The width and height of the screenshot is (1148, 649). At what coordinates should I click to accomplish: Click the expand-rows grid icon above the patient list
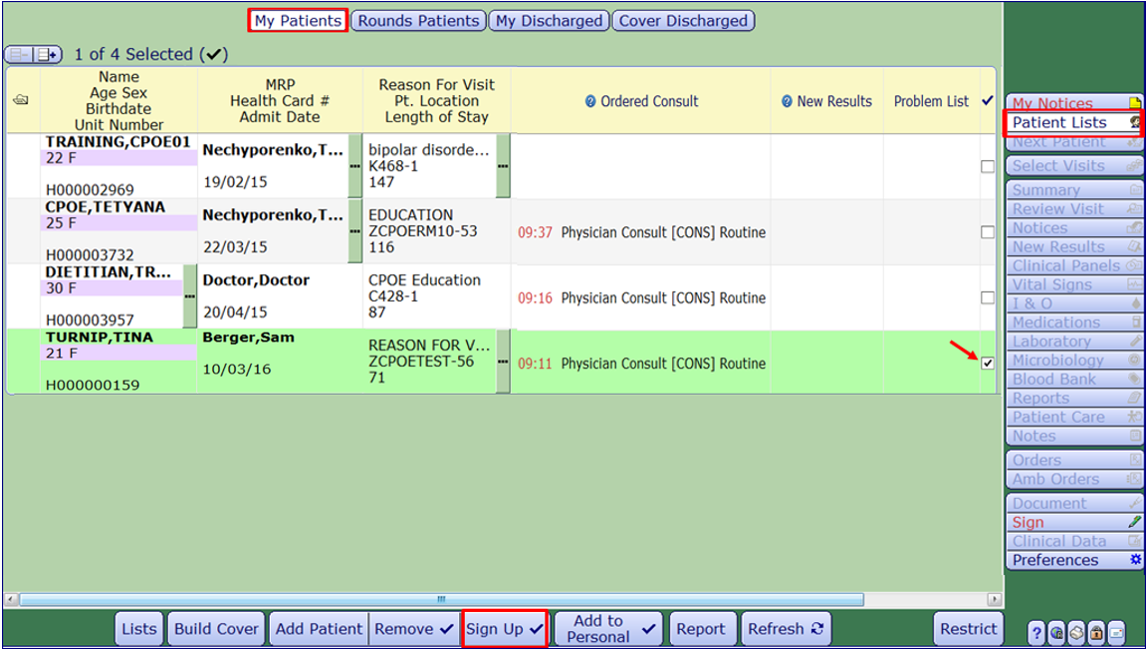tap(45, 54)
